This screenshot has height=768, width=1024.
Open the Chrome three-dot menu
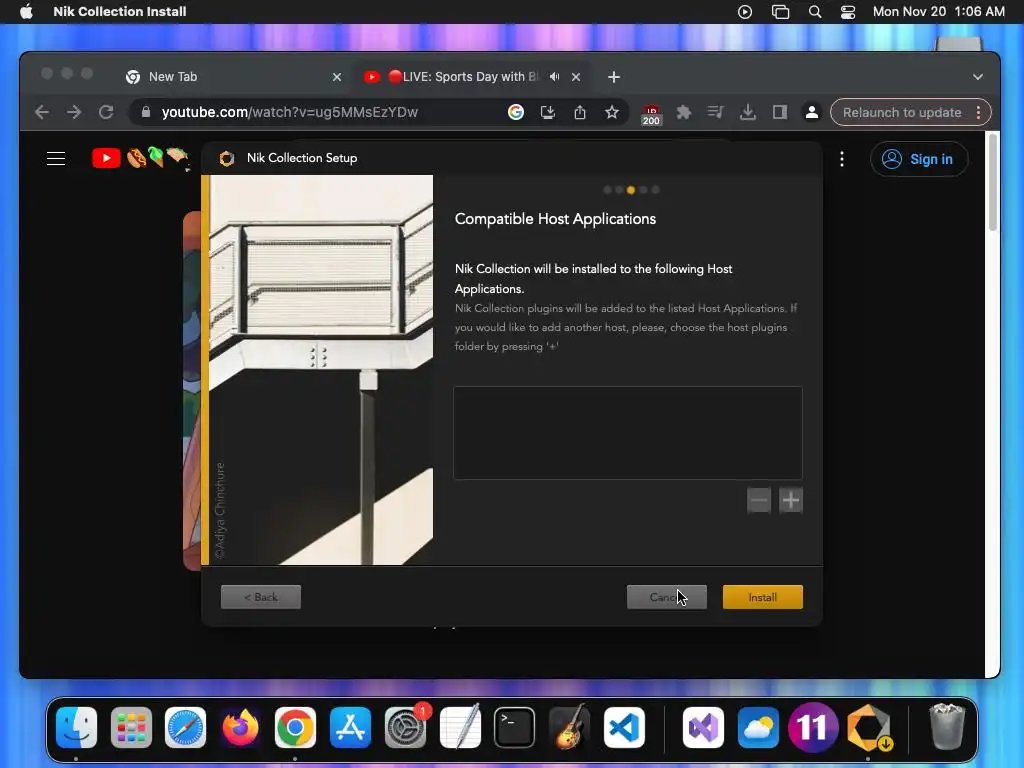click(x=978, y=112)
